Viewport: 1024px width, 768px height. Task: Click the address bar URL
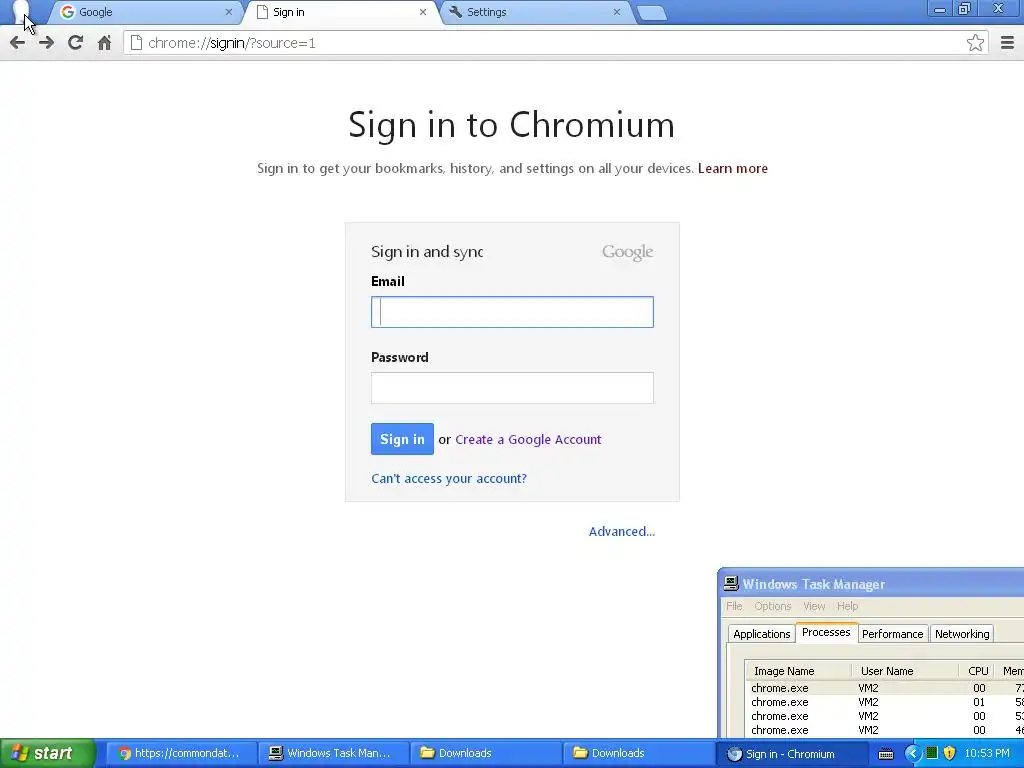pos(232,43)
